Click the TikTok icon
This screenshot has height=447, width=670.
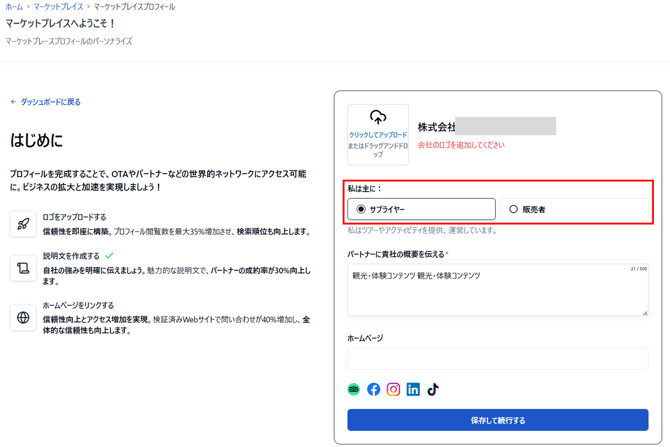(433, 389)
